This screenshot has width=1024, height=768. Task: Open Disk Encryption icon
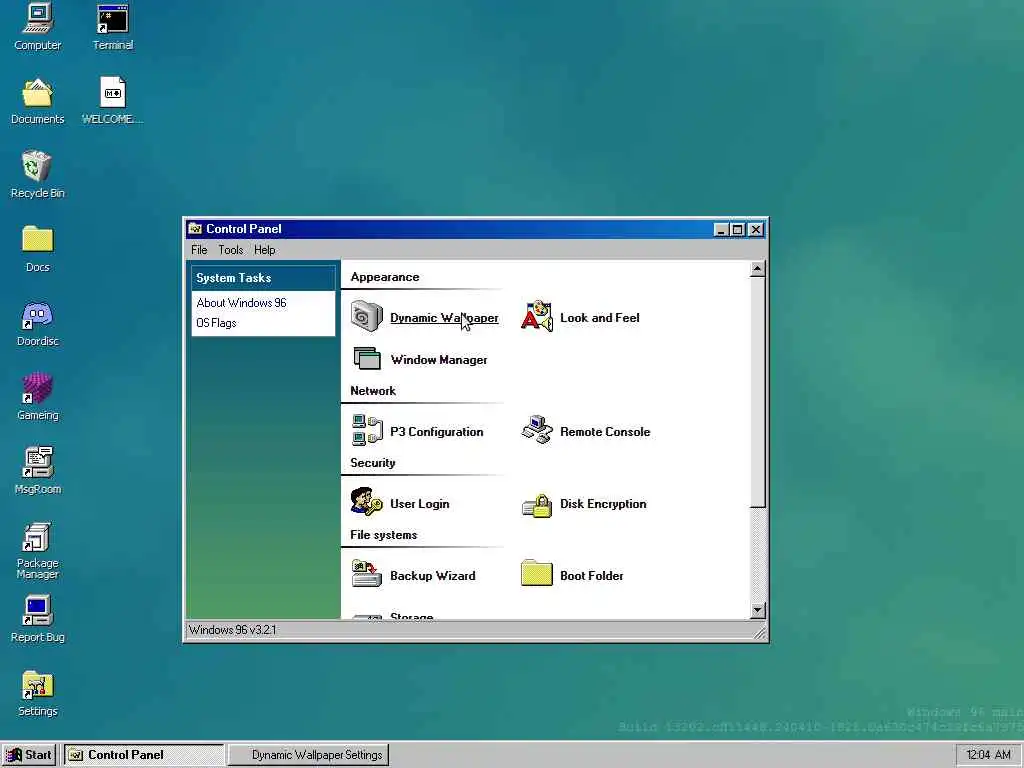click(537, 505)
